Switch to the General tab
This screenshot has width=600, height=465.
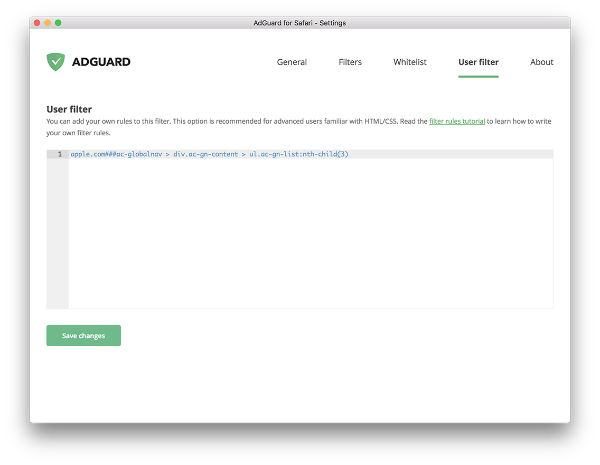(291, 62)
